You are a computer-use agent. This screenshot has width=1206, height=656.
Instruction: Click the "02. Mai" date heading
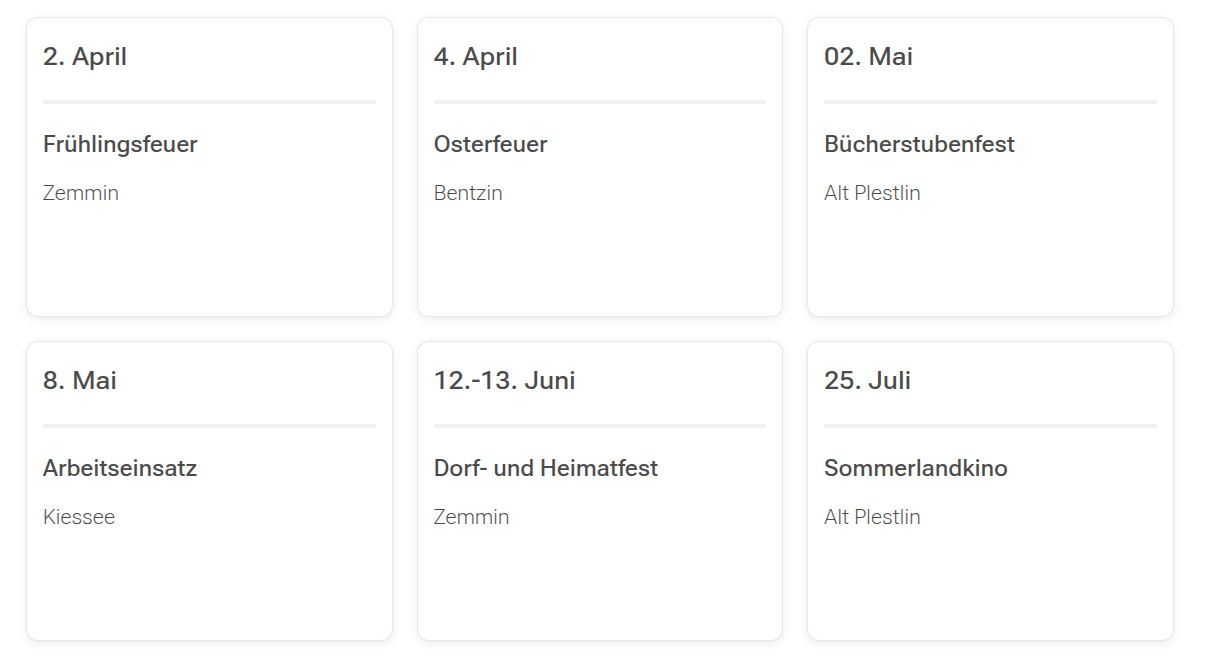[x=868, y=57]
